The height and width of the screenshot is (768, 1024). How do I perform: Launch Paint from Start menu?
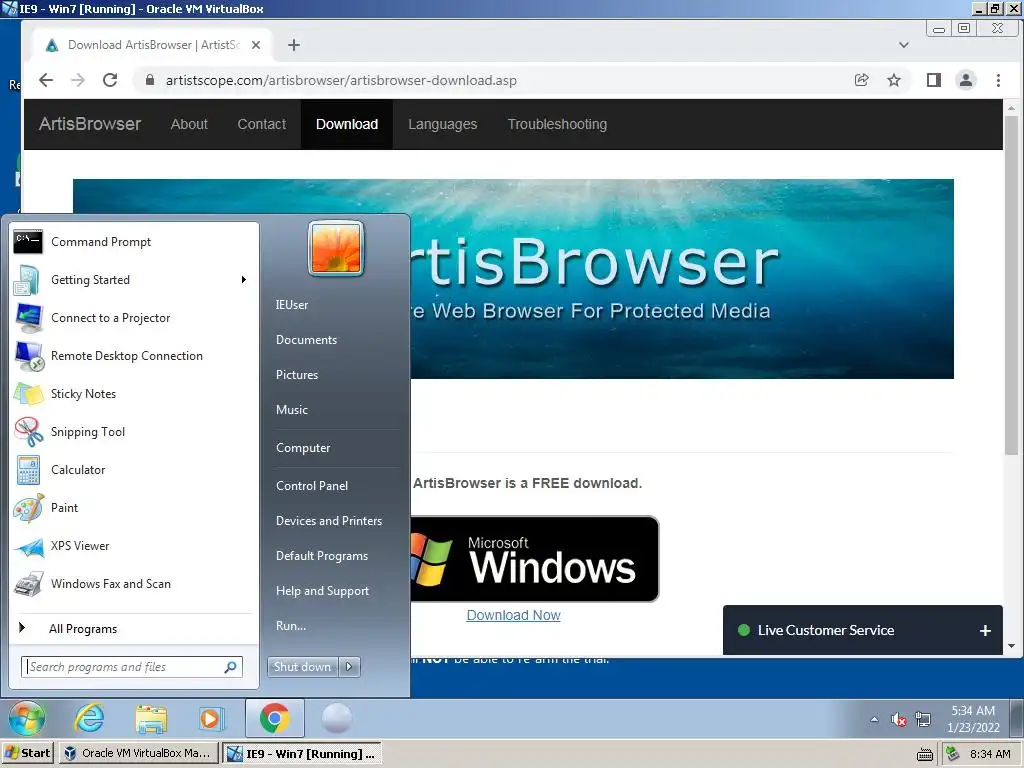point(134,507)
